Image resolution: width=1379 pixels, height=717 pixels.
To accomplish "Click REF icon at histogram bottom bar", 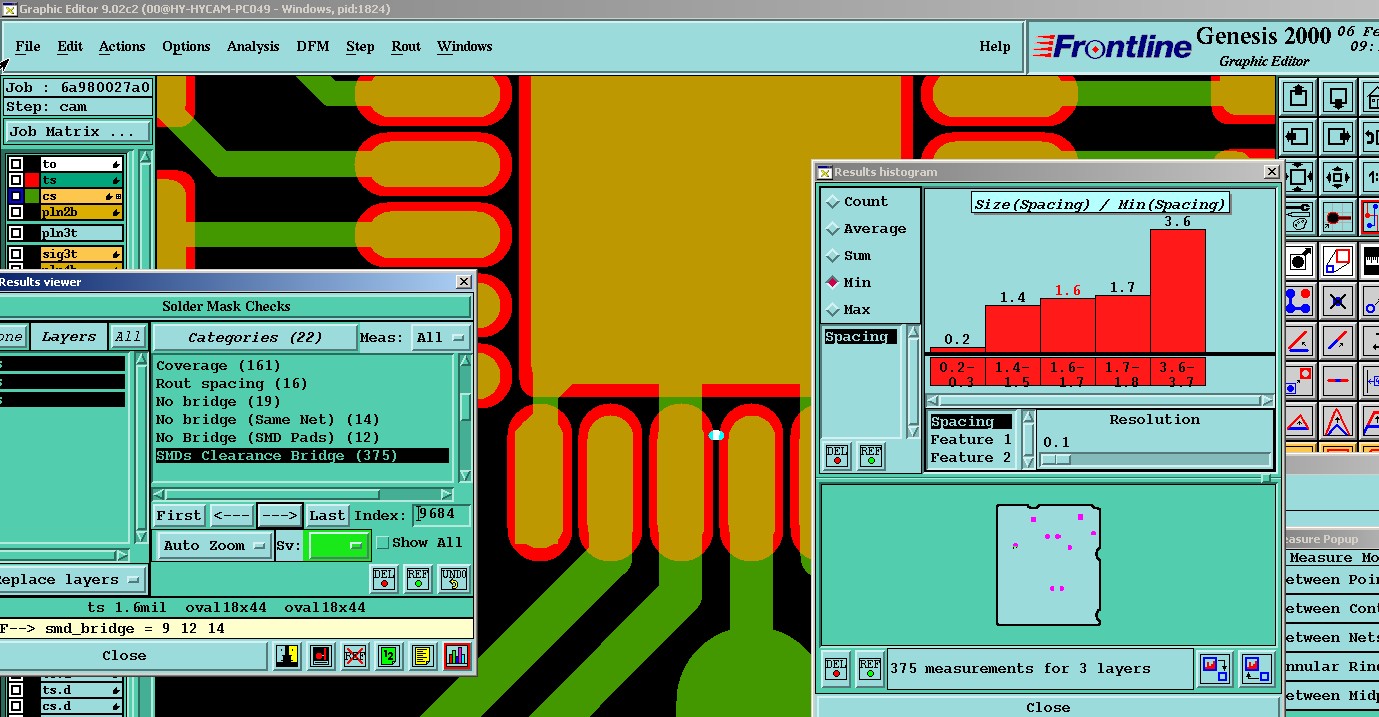I will 871,668.
